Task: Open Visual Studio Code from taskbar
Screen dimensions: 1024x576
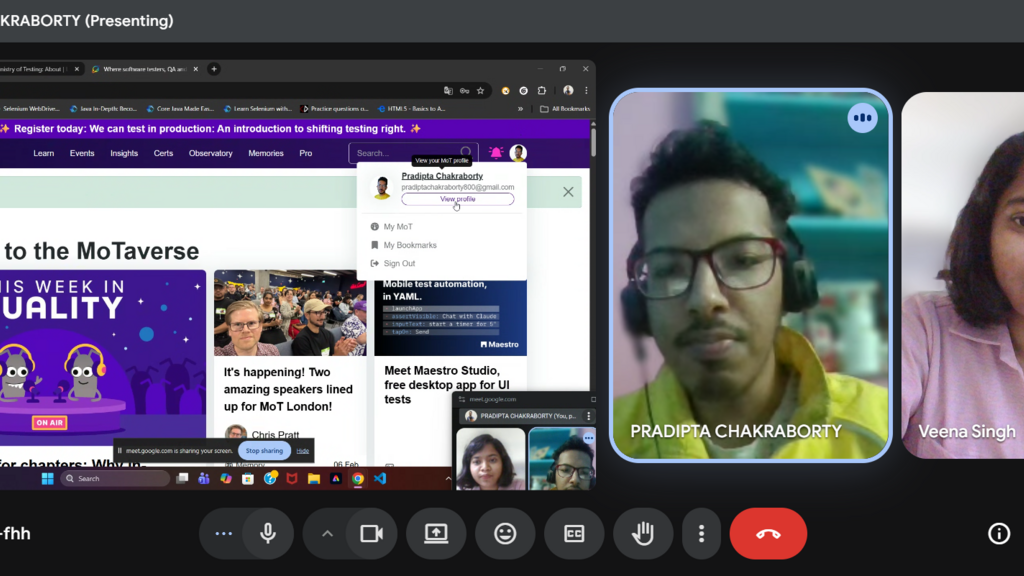Action: 380,479
